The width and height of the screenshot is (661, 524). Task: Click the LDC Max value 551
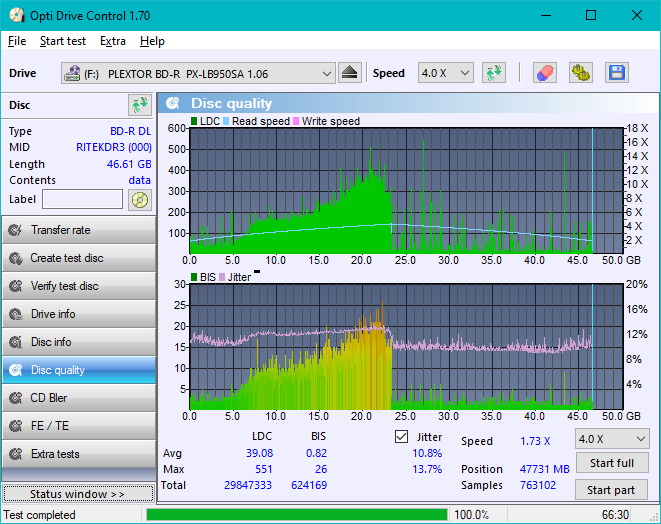263,469
